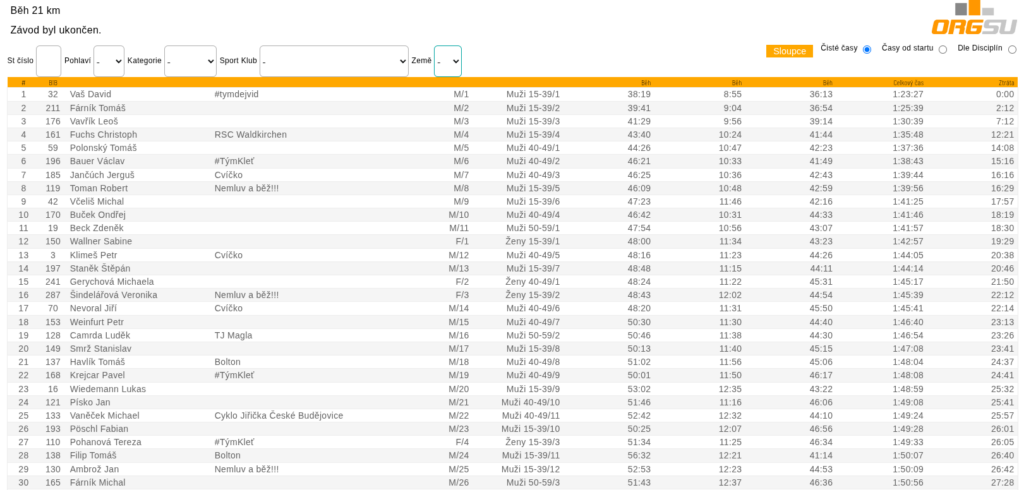
Task: Select the Časy od startu option
Action: (x=942, y=50)
